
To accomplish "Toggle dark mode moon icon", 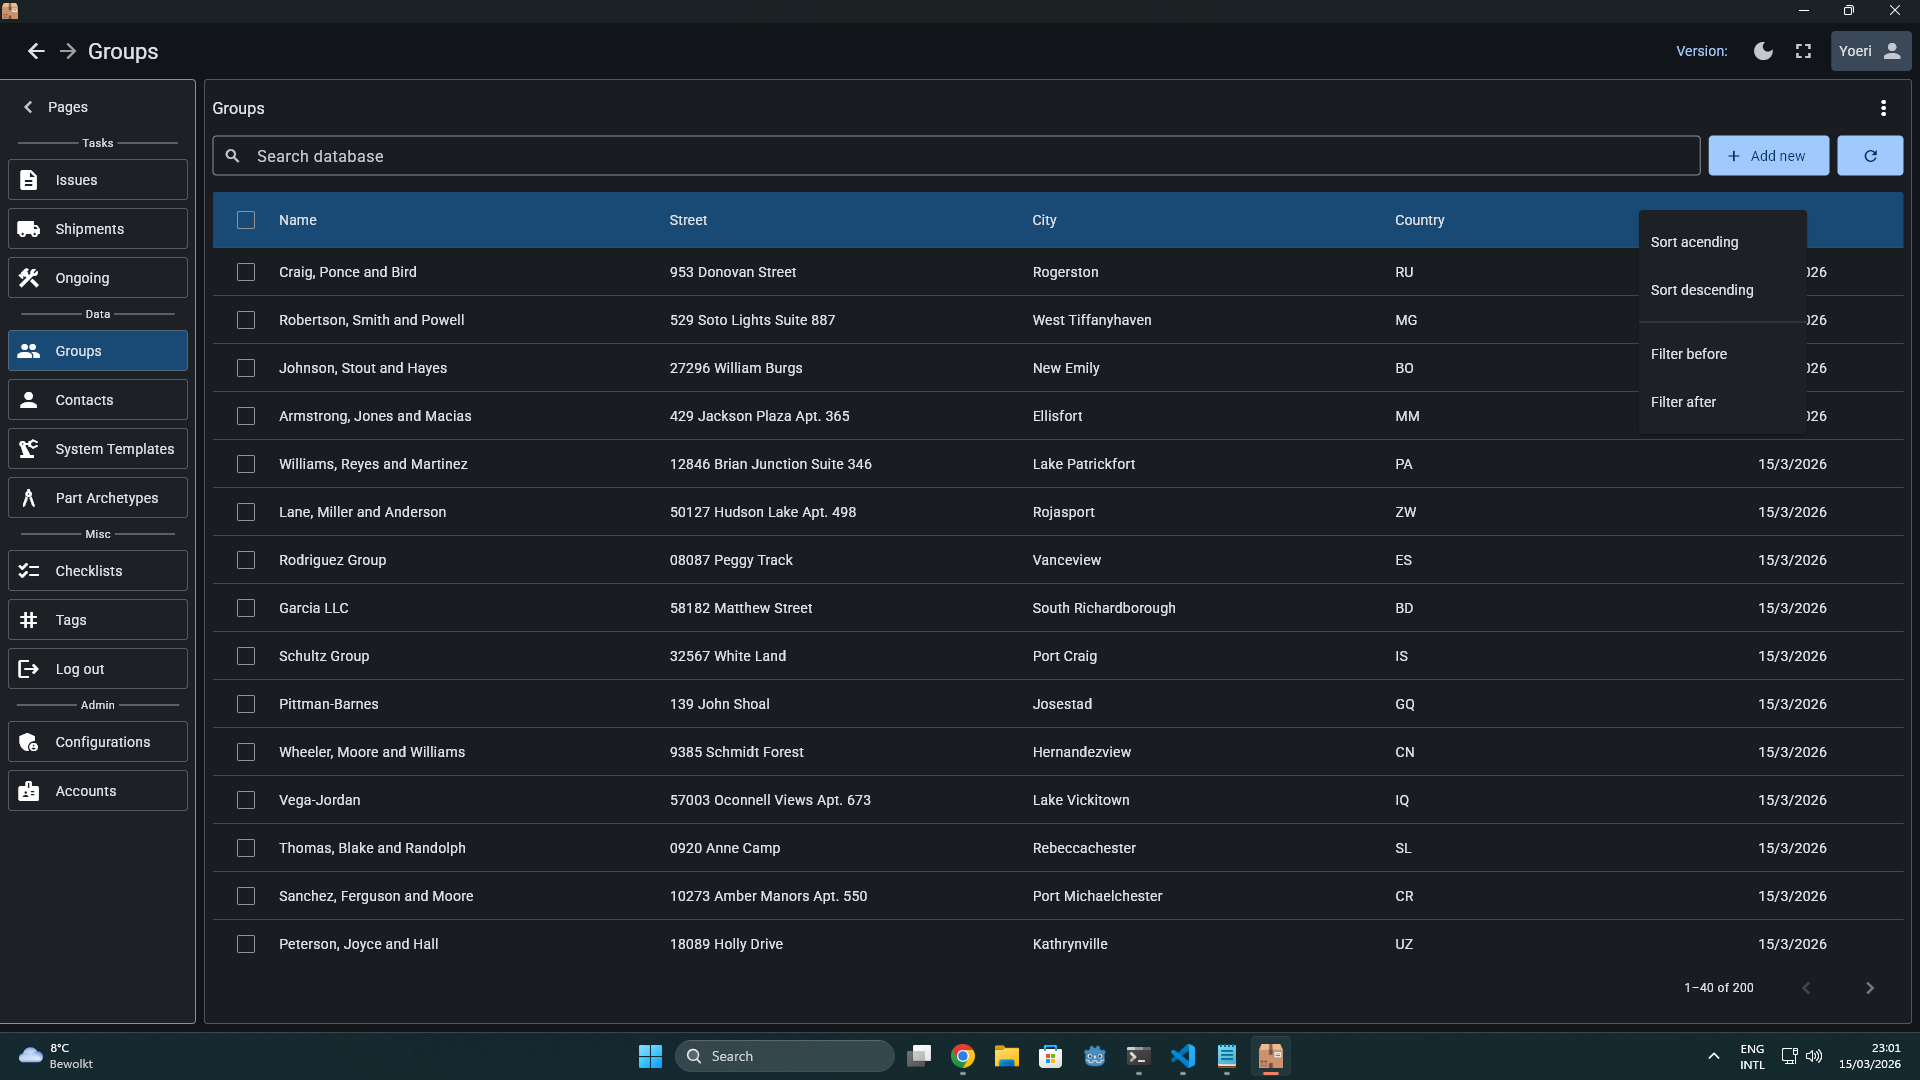I will tap(1763, 51).
